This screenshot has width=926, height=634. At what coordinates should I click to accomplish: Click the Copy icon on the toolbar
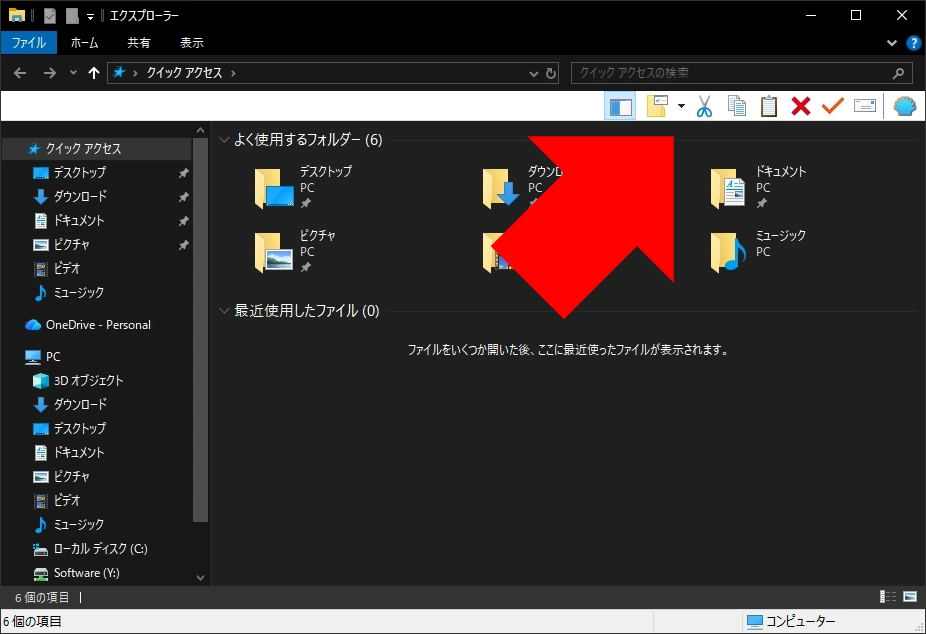(737, 105)
